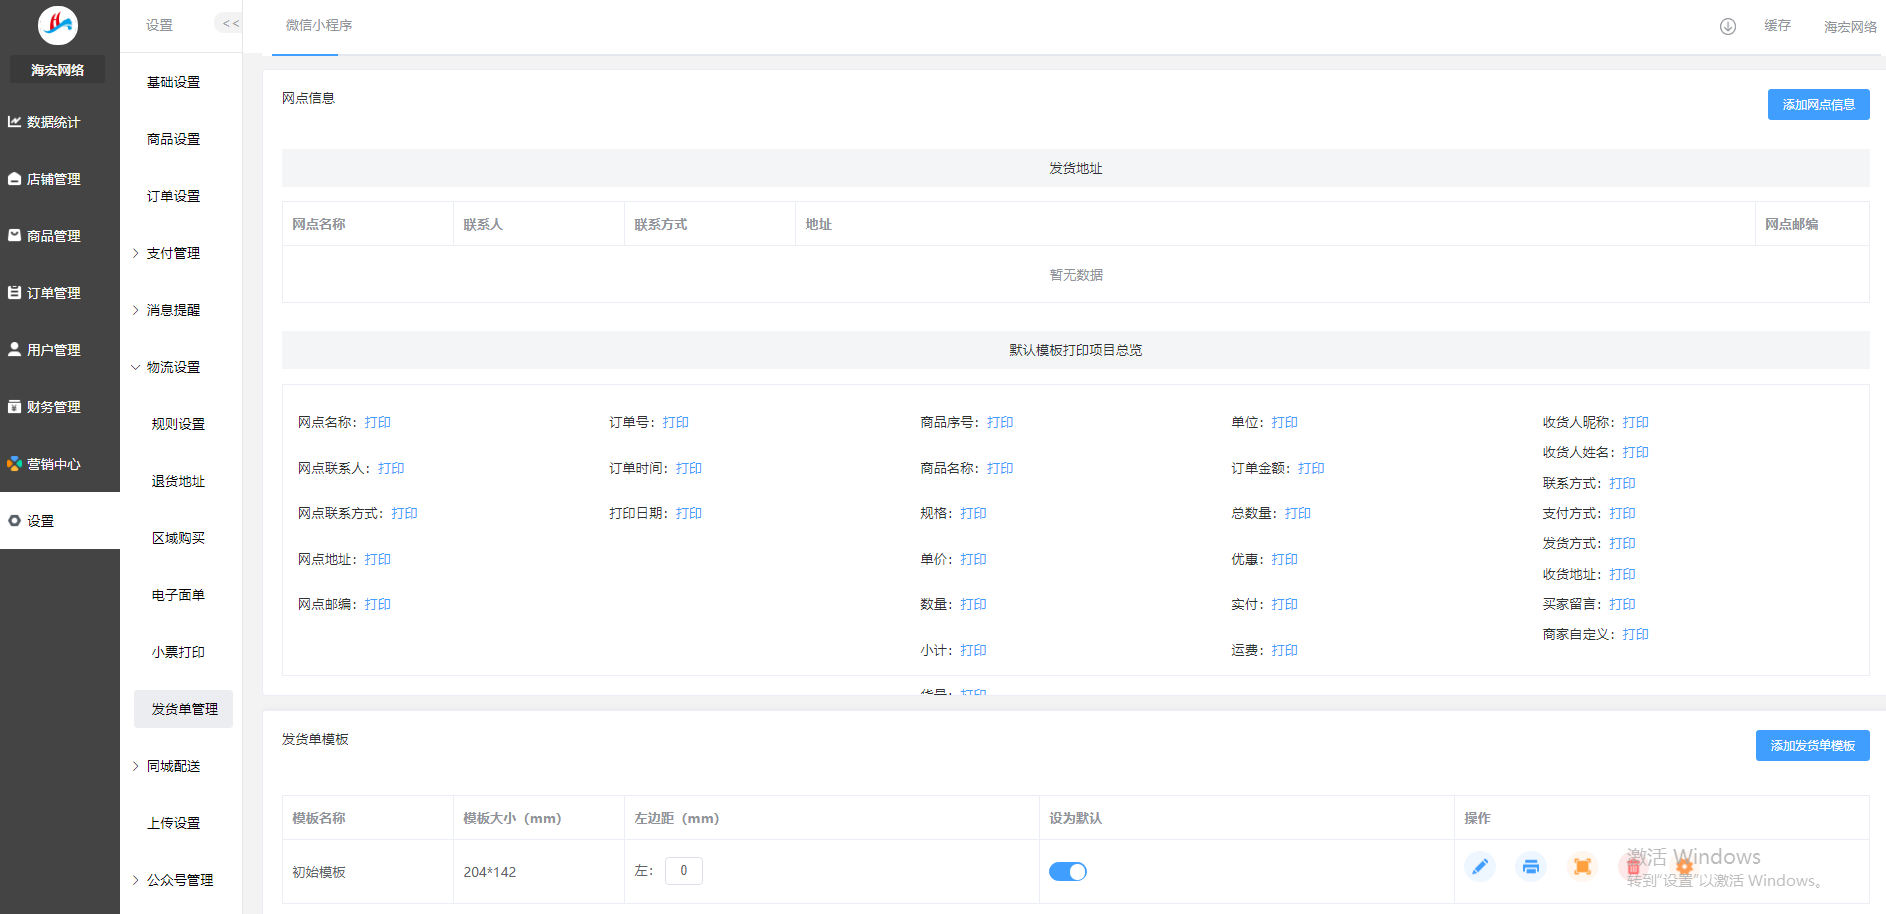Open 营销中心 in the sidebar
Screen dimensions: 1886x914
(x=60, y=464)
